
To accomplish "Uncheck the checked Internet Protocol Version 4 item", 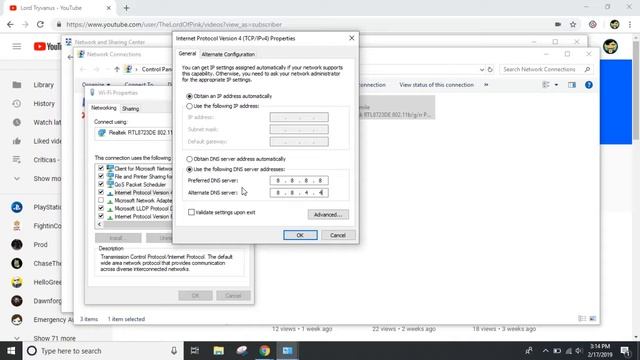I will [x=101, y=192].
